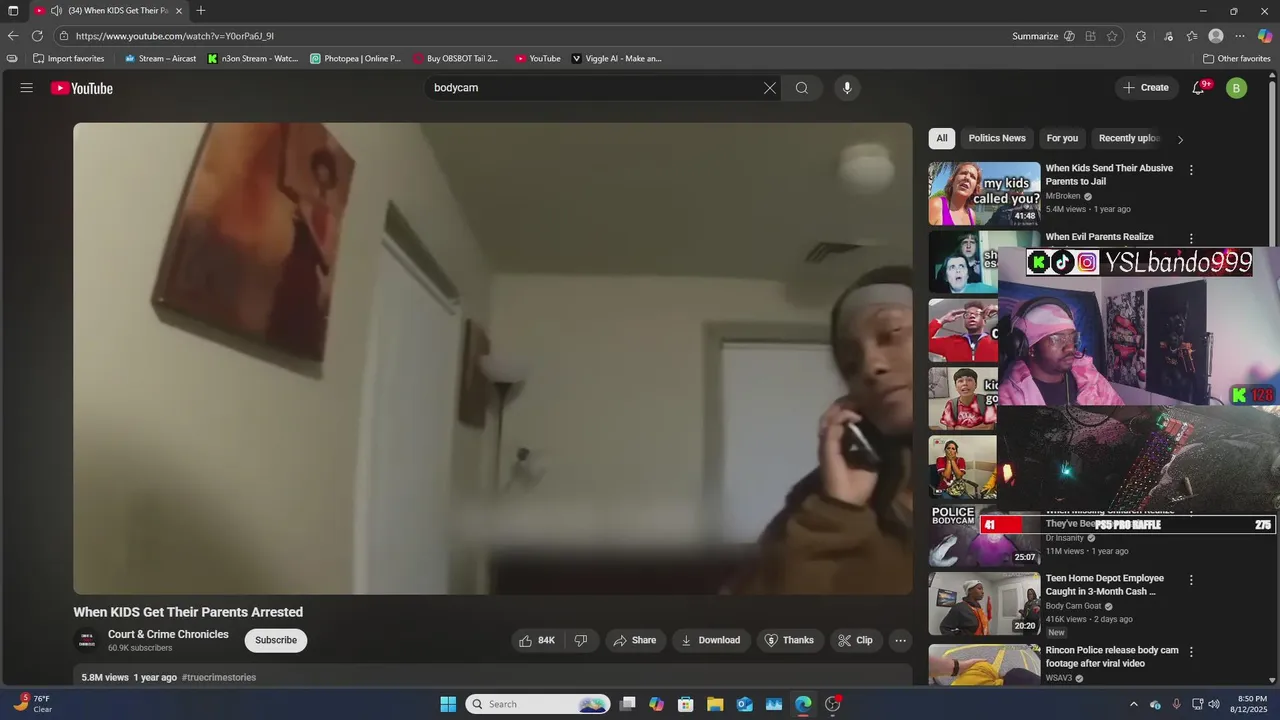The width and height of the screenshot is (1280, 720).
Task: Go back in browser
Action: tap(13, 36)
